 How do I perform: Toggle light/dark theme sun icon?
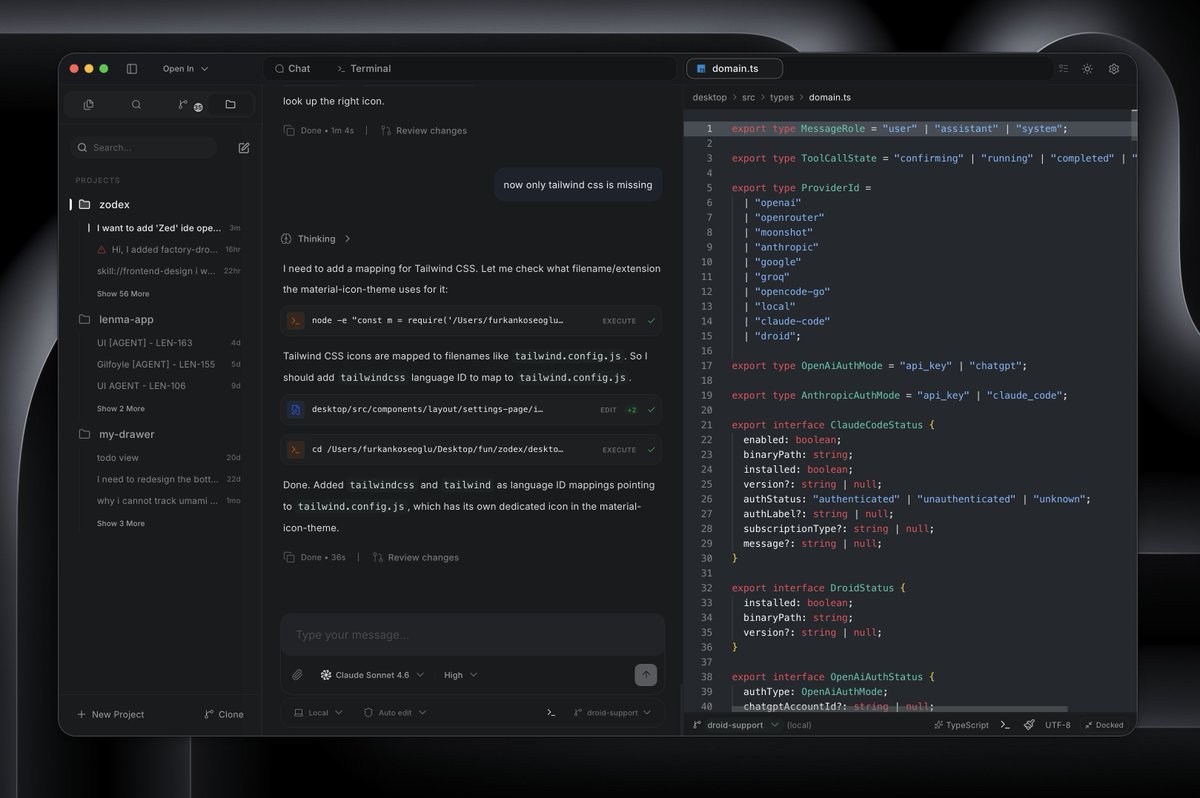(x=1087, y=69)
